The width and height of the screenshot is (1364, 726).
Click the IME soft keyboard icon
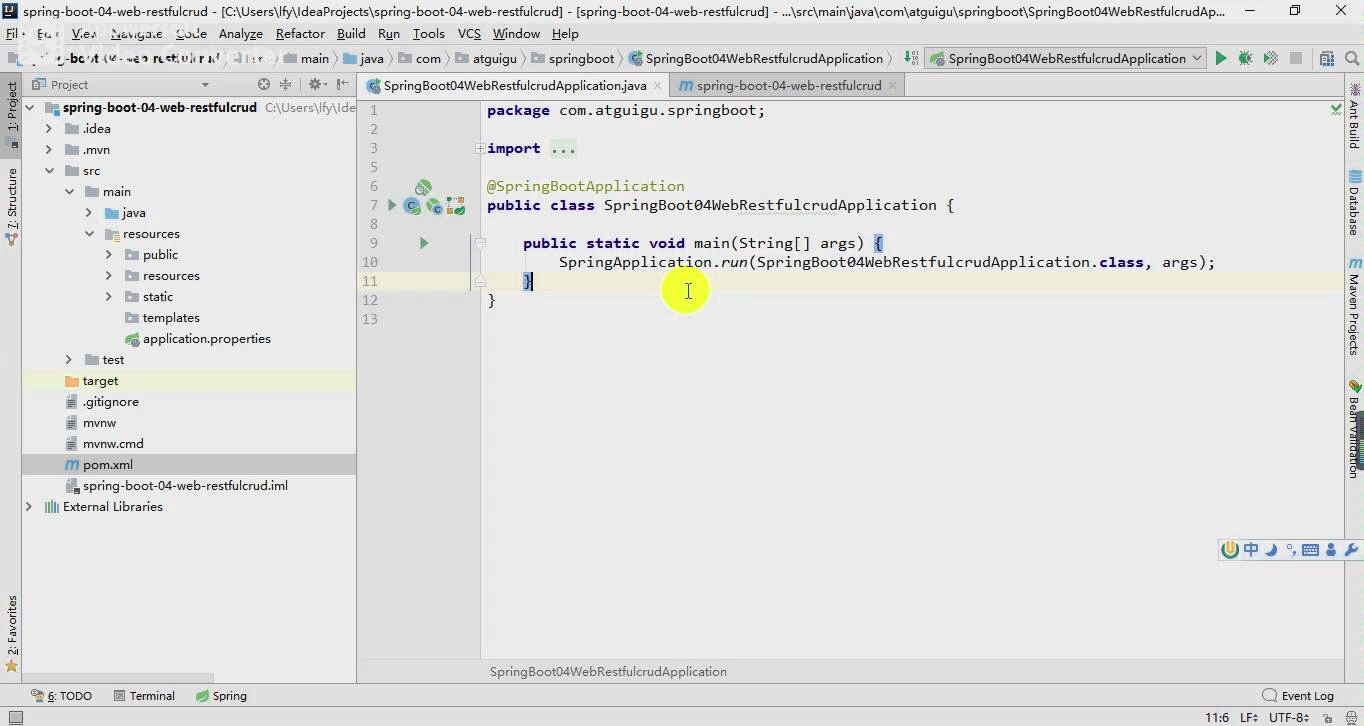(1311, 550)
